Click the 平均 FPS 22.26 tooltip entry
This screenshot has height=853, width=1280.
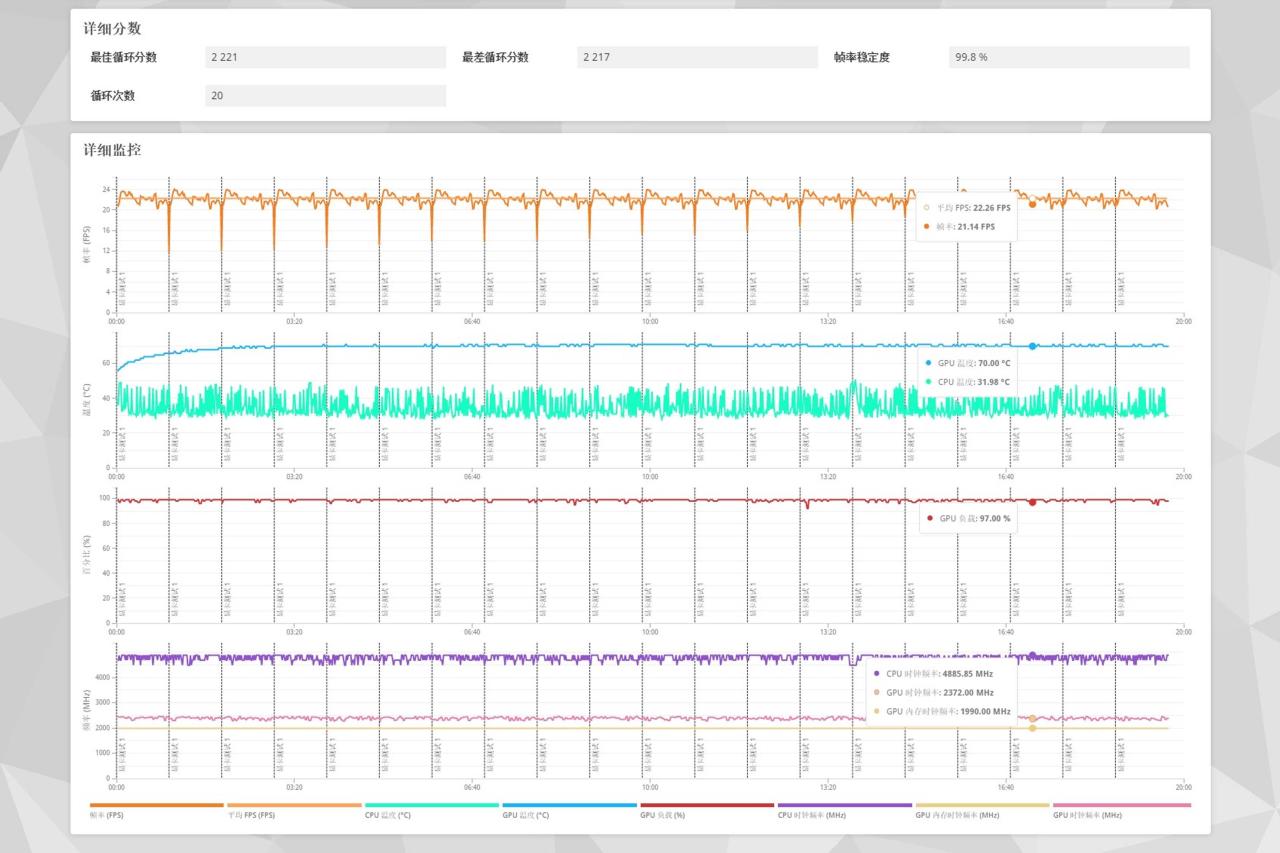point(967,208)
